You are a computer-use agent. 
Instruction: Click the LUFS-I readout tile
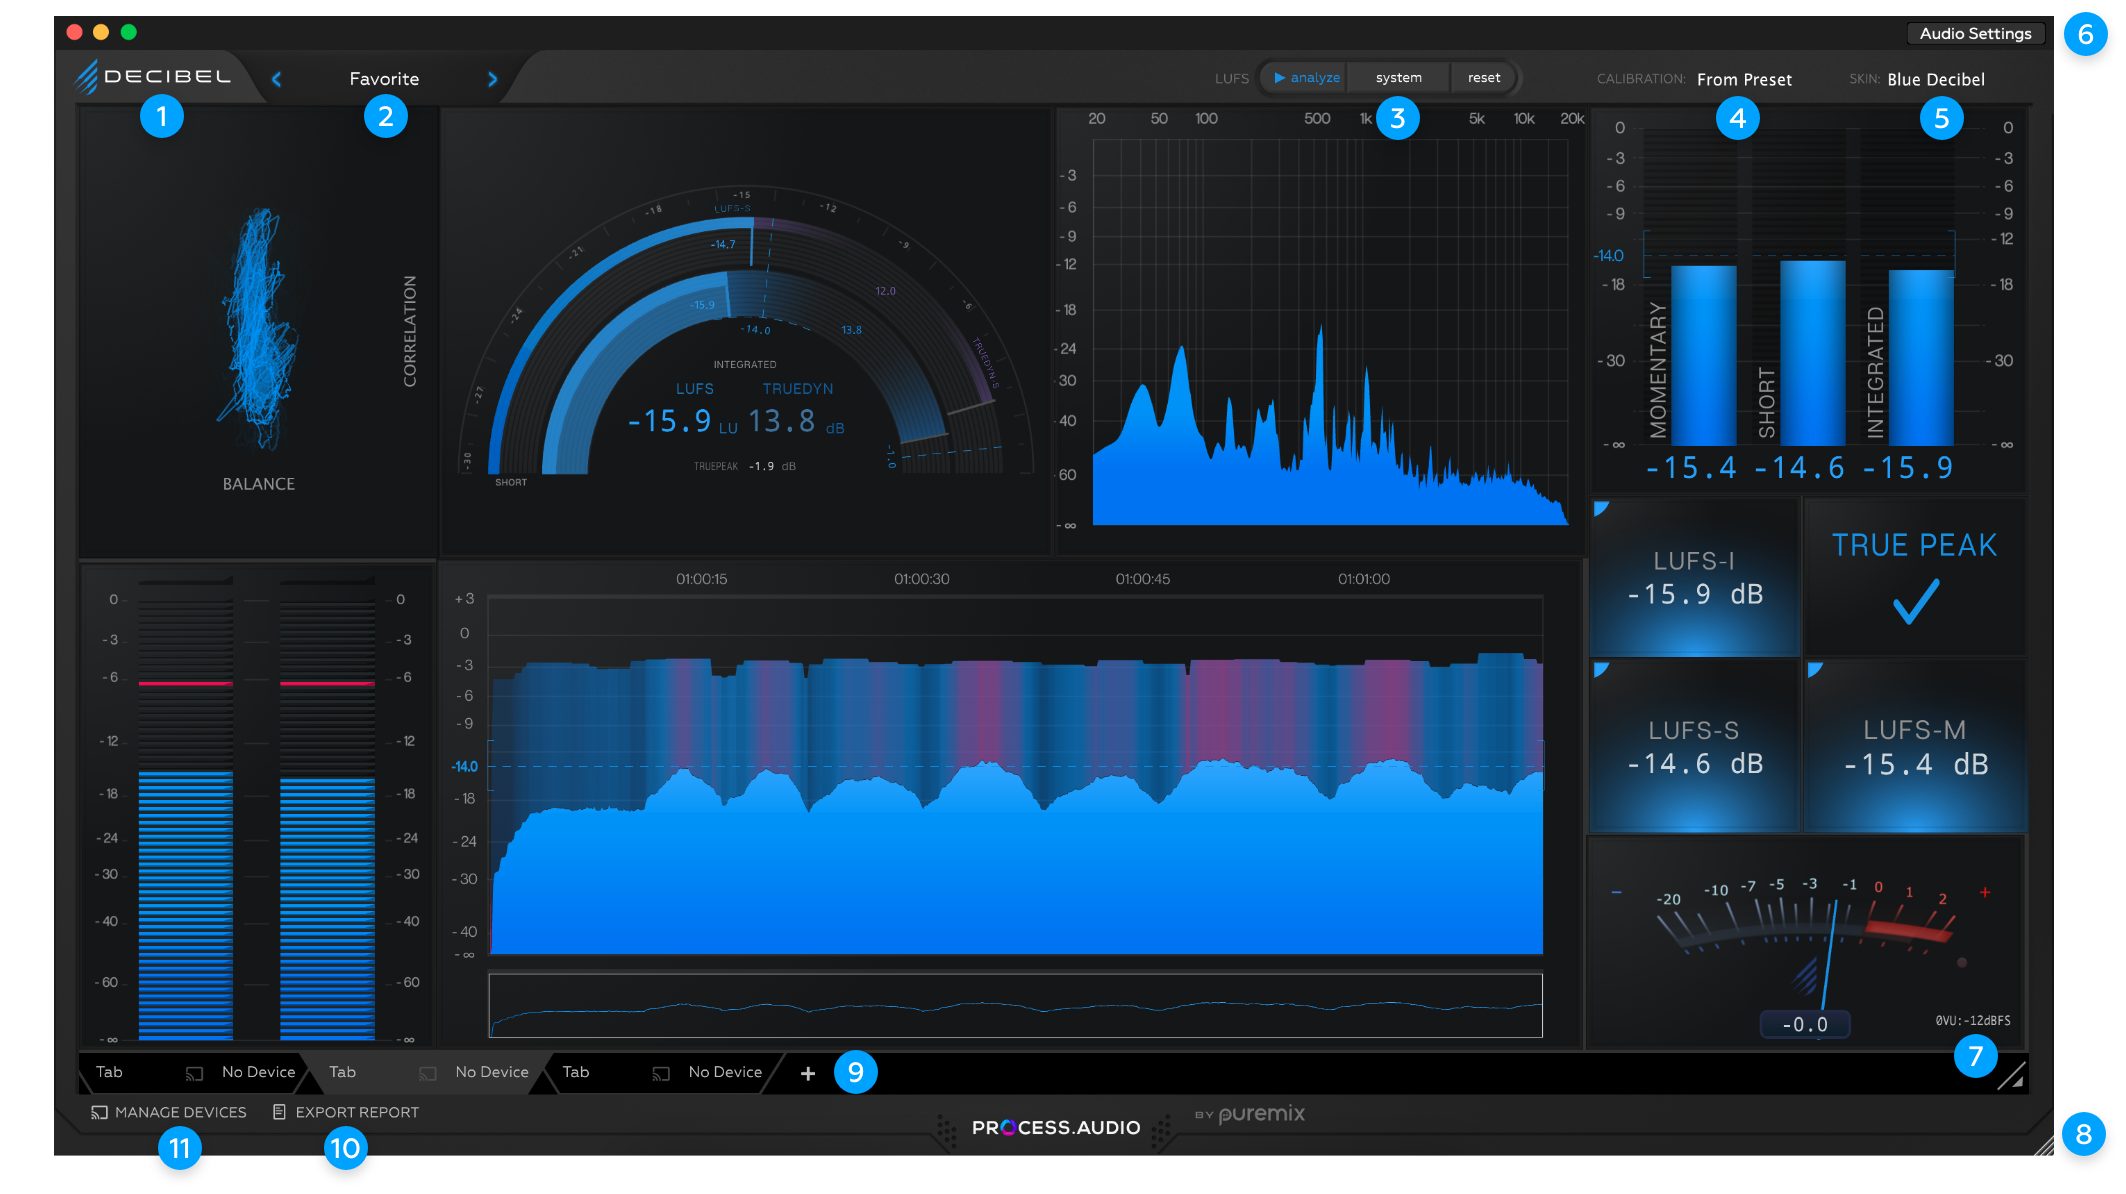(x=1694, y=578)
